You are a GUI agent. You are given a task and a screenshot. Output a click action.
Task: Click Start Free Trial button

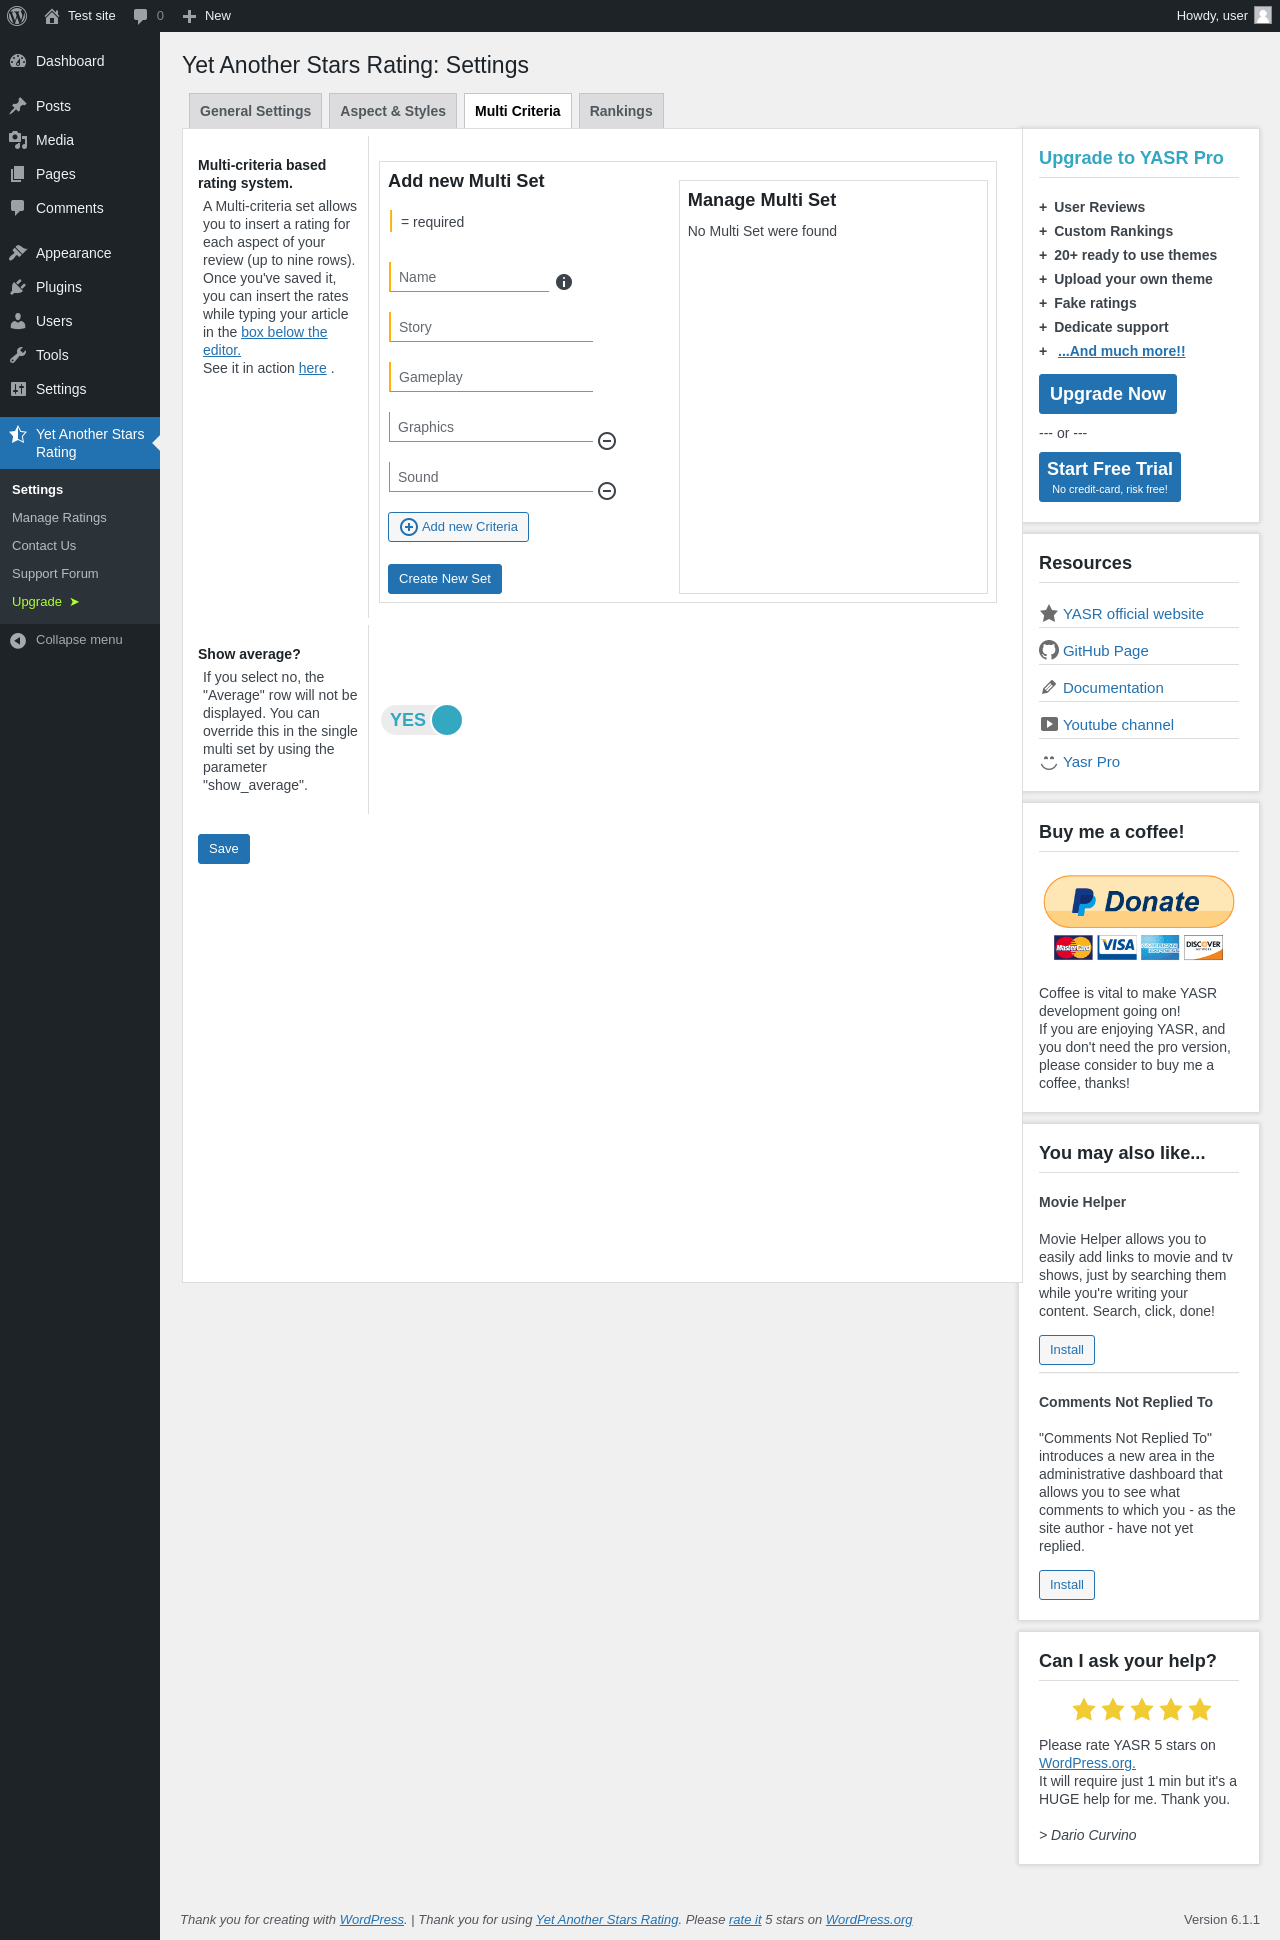tap(1110, 477)
